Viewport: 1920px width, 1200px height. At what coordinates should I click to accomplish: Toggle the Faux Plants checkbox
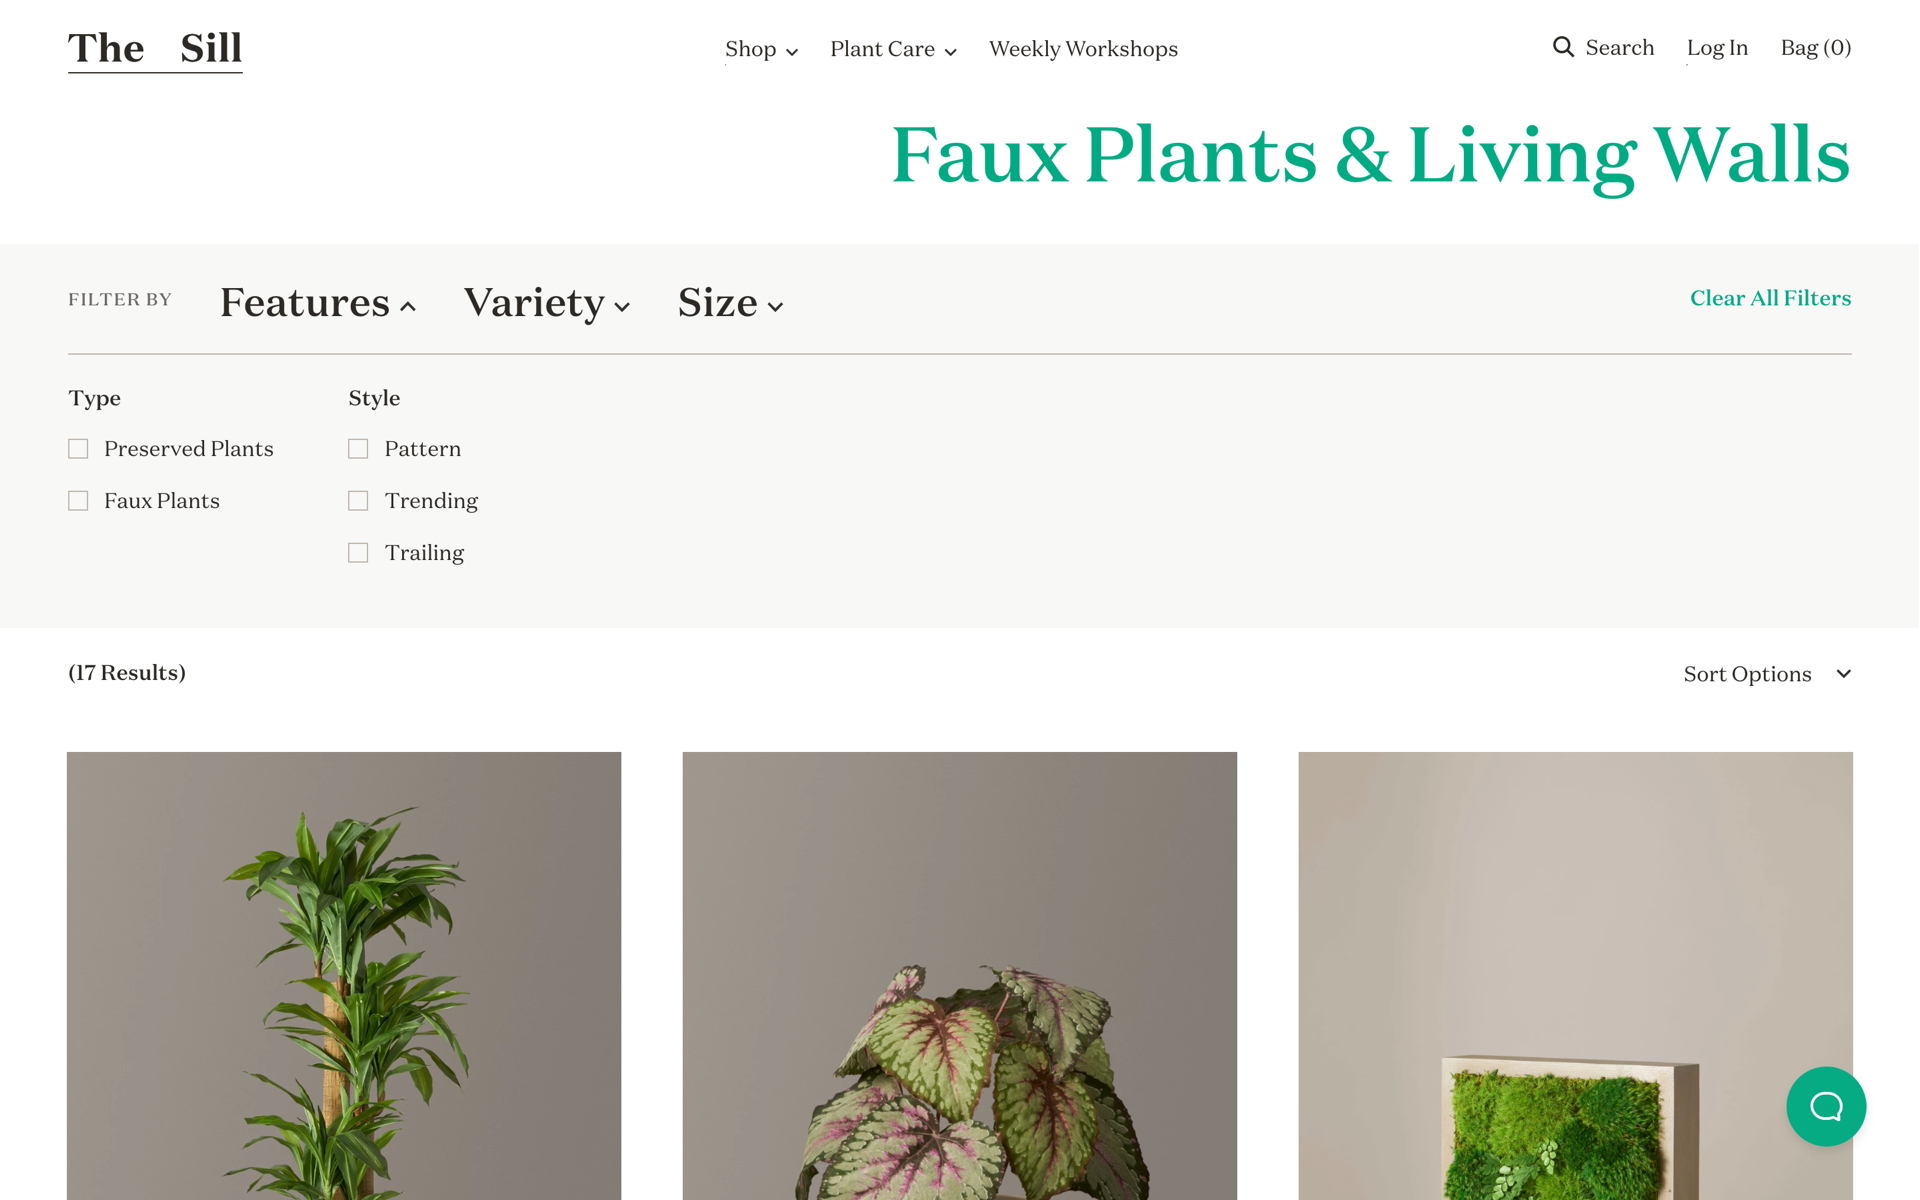(x=79, y=500)
